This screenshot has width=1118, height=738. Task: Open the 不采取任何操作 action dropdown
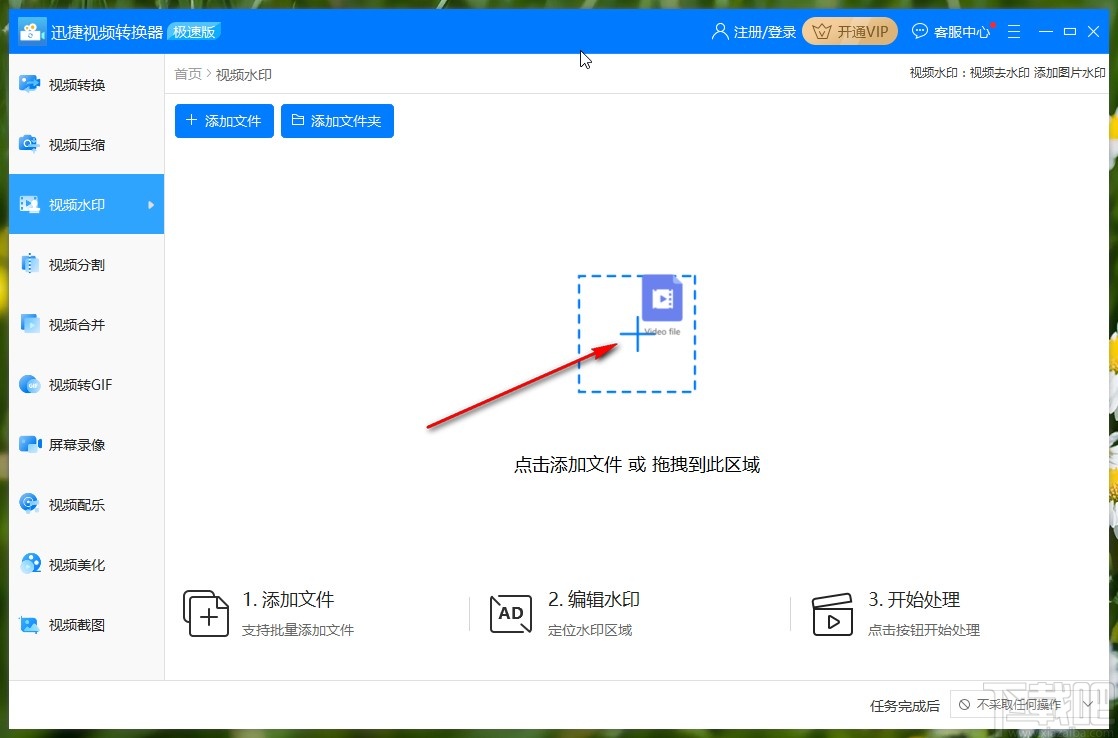[x=1026, y=705]
